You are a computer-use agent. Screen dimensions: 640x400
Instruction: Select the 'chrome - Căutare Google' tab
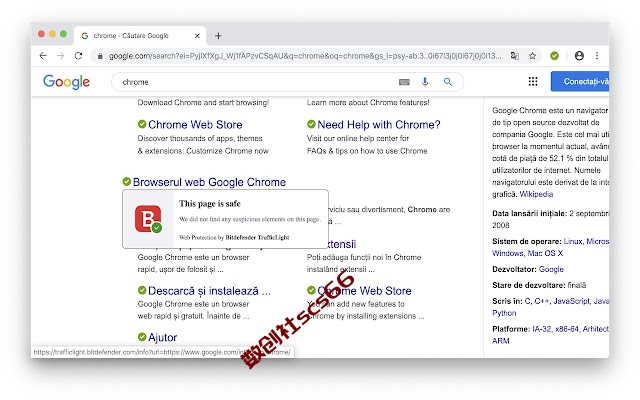coord(140,36)
